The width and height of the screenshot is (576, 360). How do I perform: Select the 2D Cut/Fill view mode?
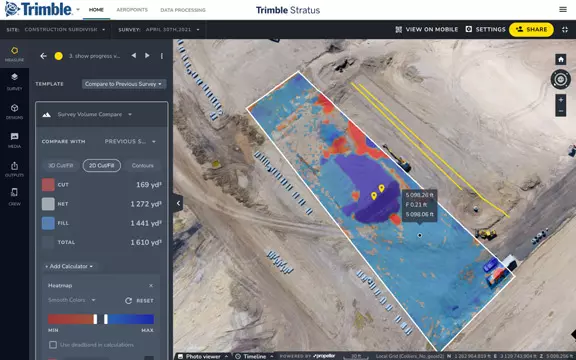click(102, 166)
